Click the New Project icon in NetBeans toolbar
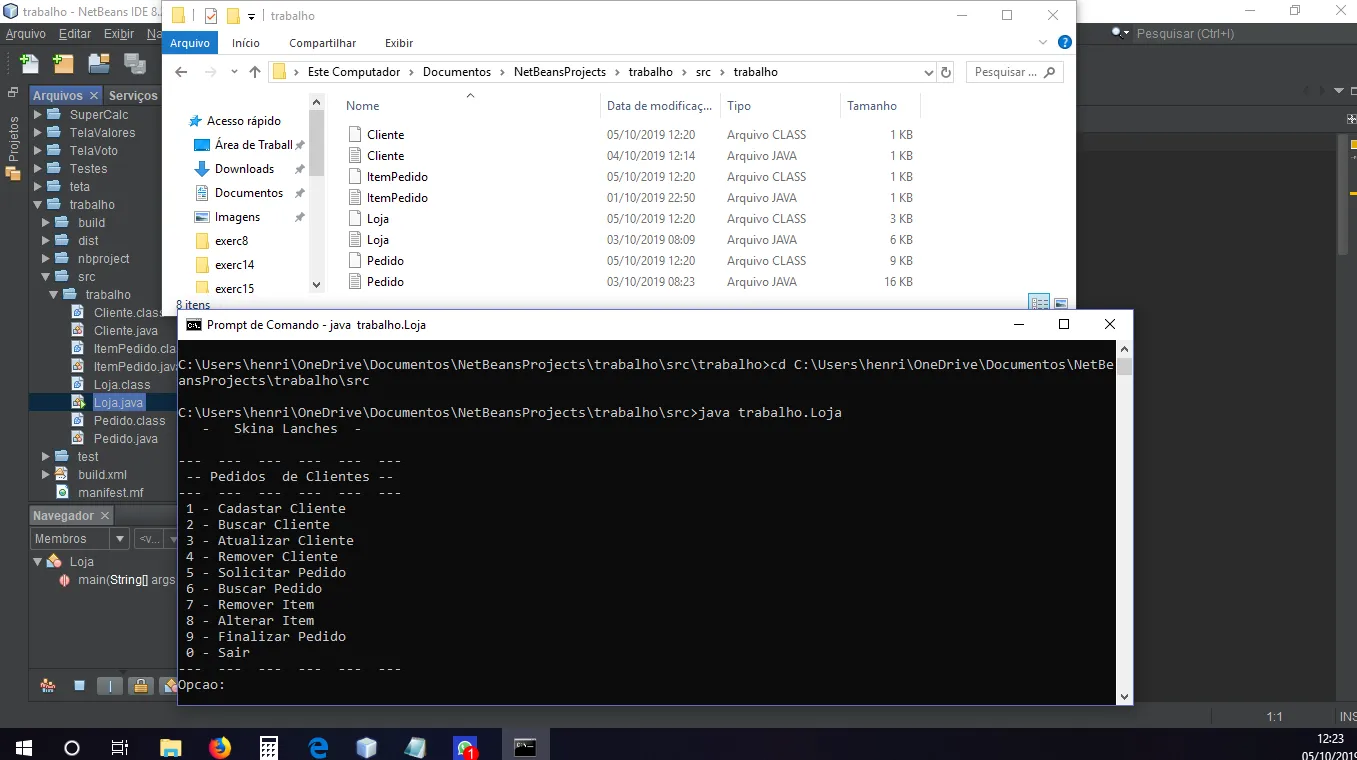This screenshot has width=1357, height=760. [x=63, y=64]
